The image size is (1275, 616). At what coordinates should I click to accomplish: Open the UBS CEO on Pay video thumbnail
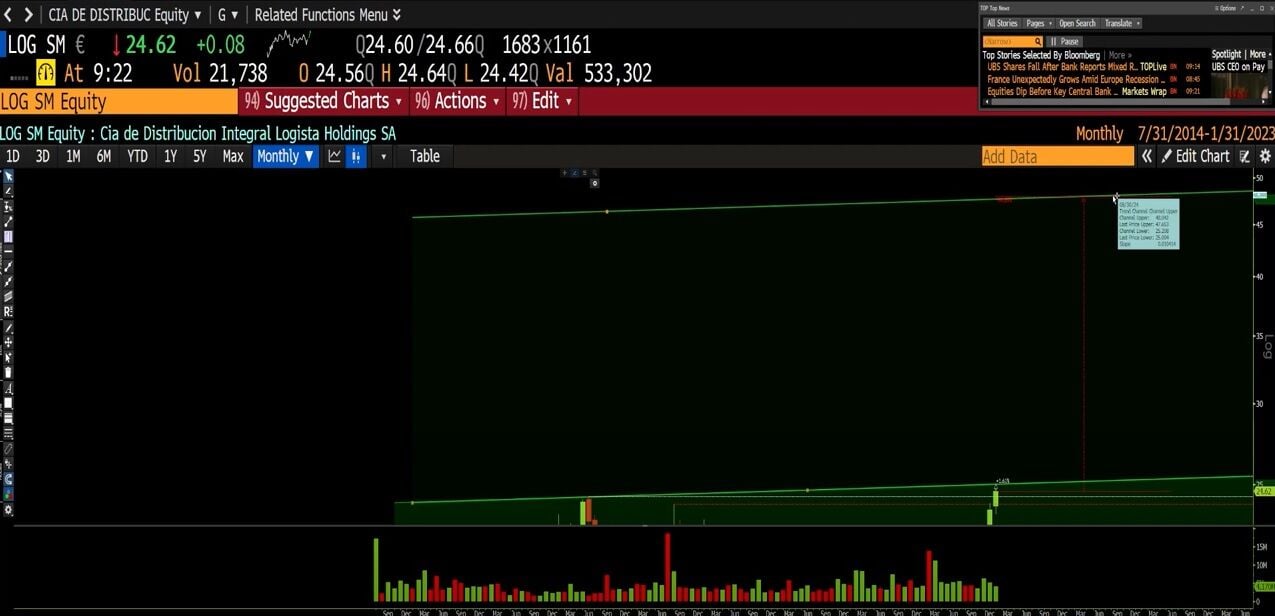pyautogui.click(x=1241, y=85)
